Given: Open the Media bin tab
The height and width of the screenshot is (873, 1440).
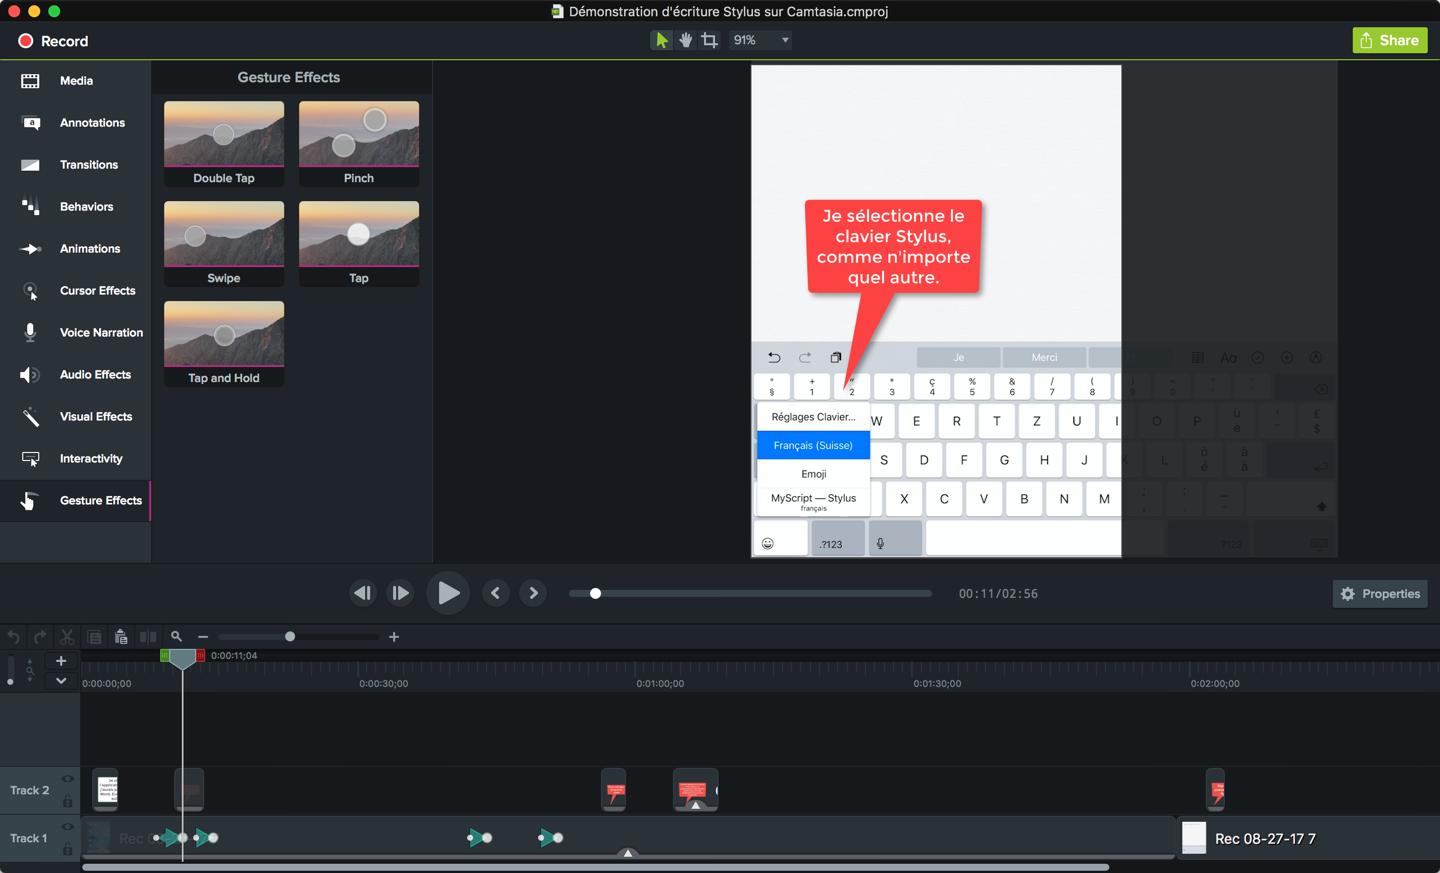Looking at the screenshot, I should [75, 81].
